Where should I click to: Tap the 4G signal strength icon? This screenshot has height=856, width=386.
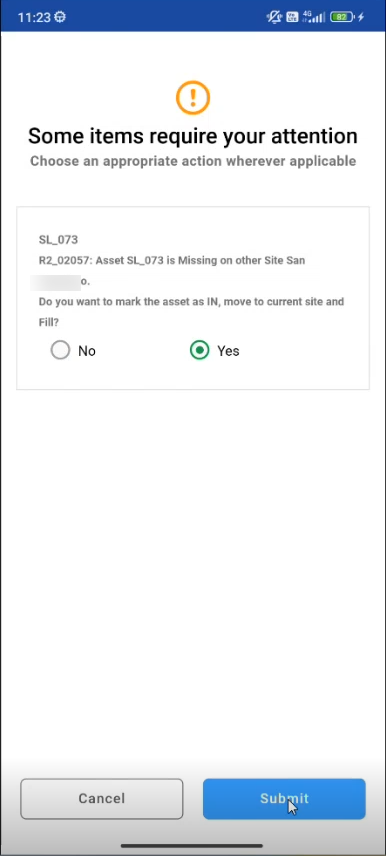pos(312,17)
